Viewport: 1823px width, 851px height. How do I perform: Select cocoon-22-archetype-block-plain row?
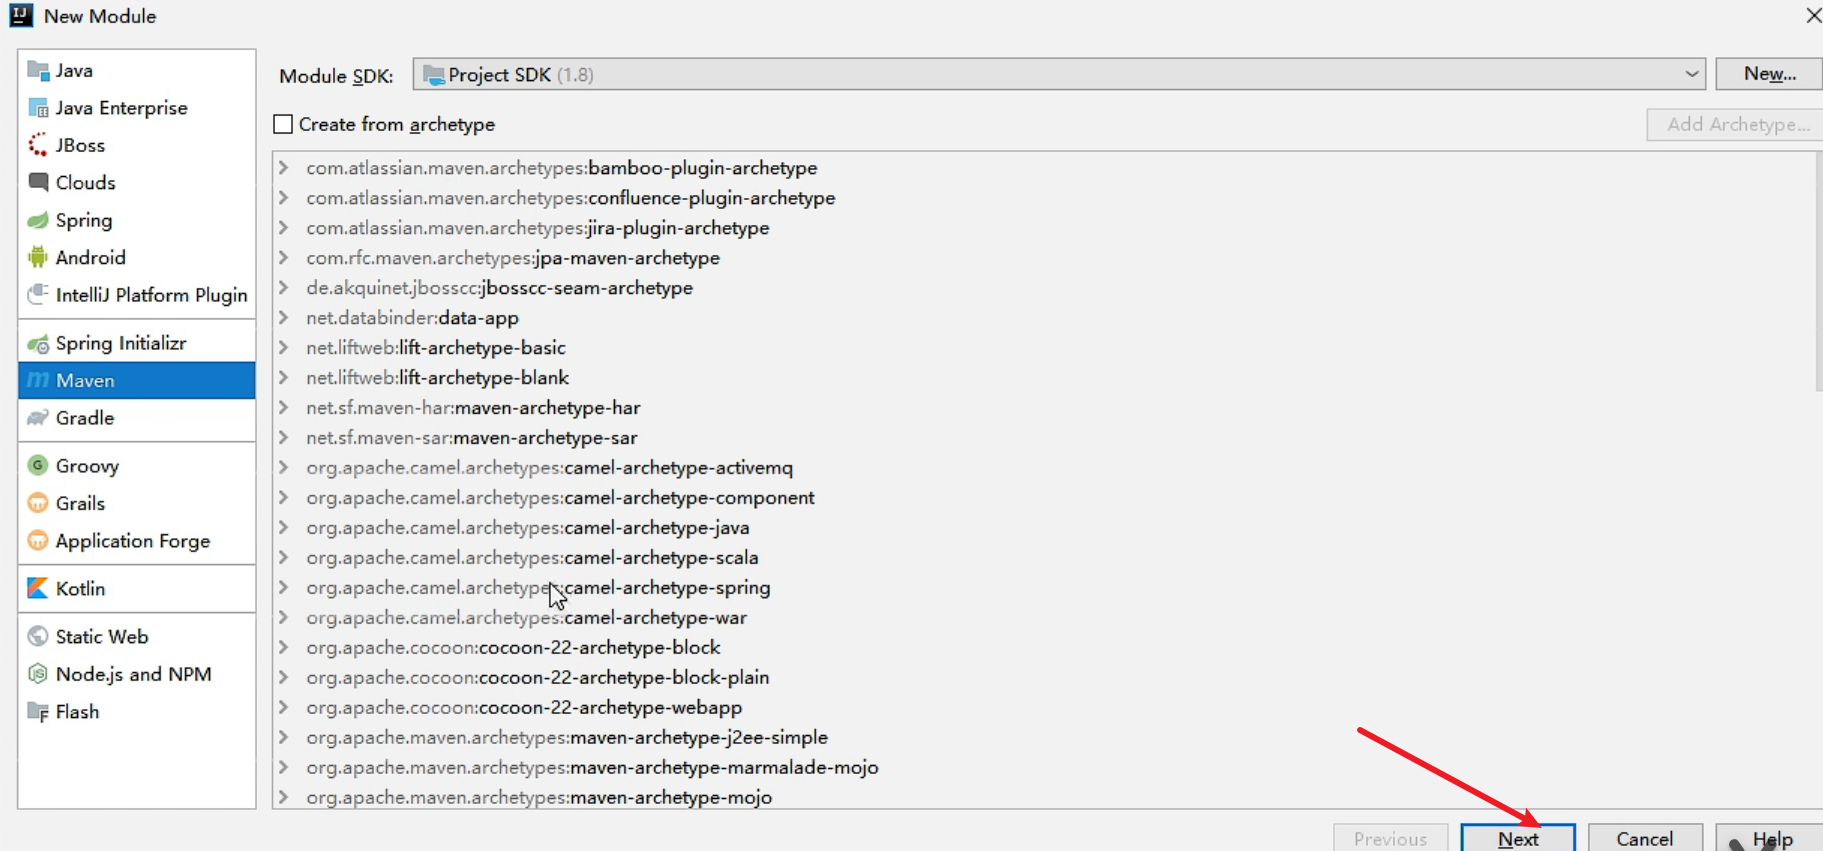click(1044, 678)
